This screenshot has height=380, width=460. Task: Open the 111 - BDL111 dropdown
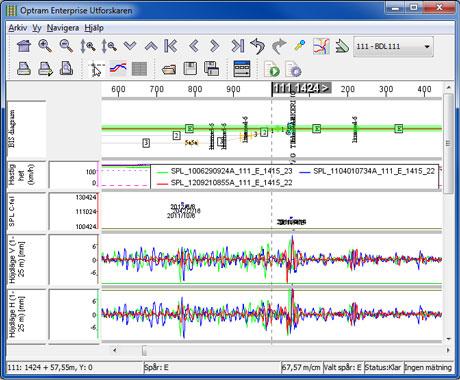(x=393, y=47)
